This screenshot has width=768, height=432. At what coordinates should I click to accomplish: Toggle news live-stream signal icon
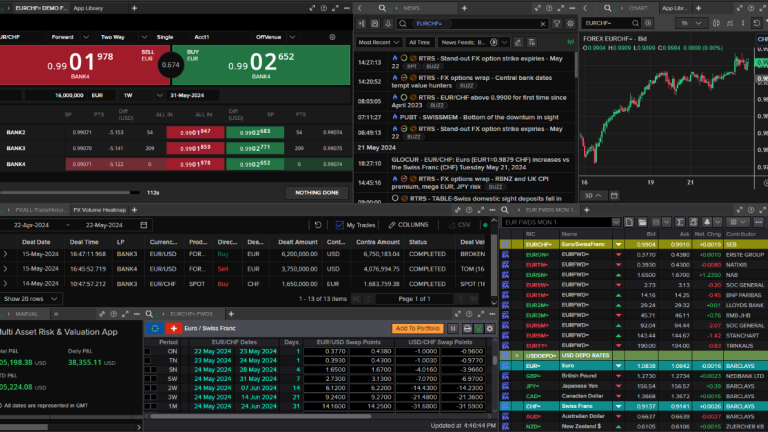coord(571,42)
